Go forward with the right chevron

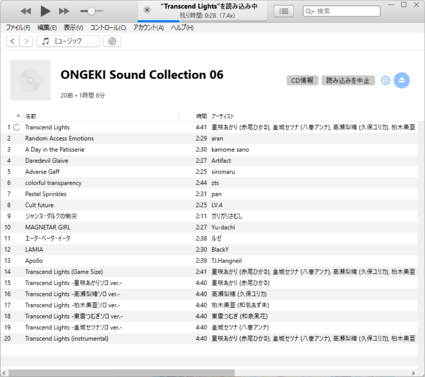(x=26, y=41)
